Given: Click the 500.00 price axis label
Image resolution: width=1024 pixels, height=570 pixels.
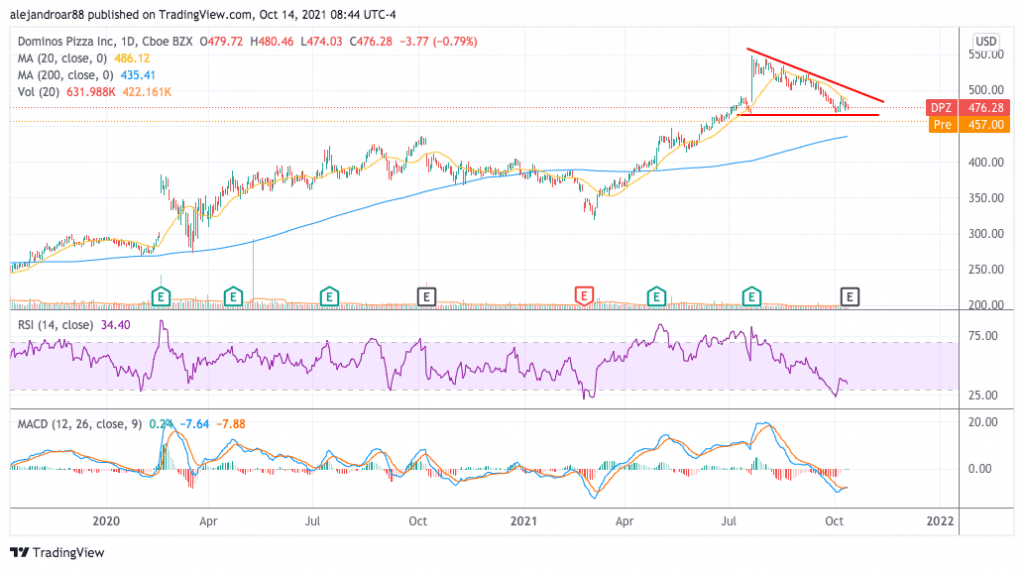Looking at the screenshot, I should [986, 90].
